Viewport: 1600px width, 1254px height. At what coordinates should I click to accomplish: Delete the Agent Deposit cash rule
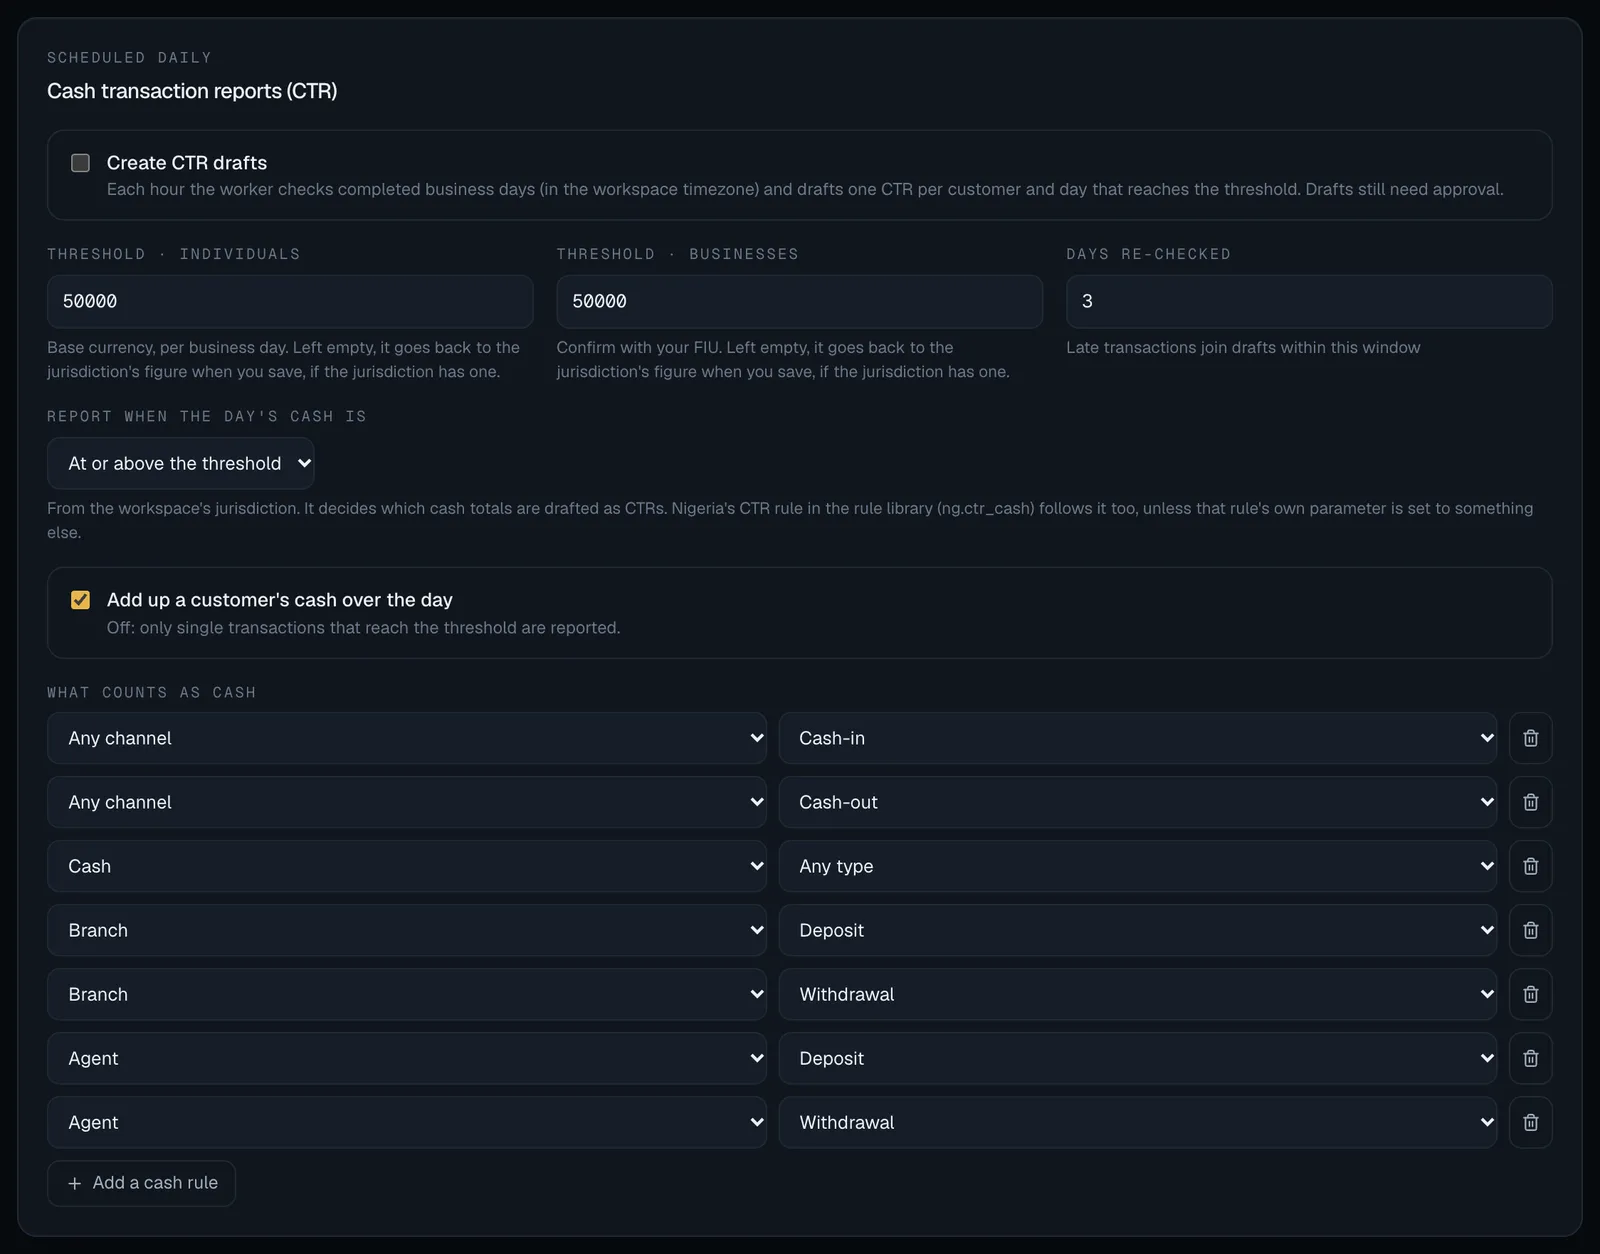tap(1530, 1058)
